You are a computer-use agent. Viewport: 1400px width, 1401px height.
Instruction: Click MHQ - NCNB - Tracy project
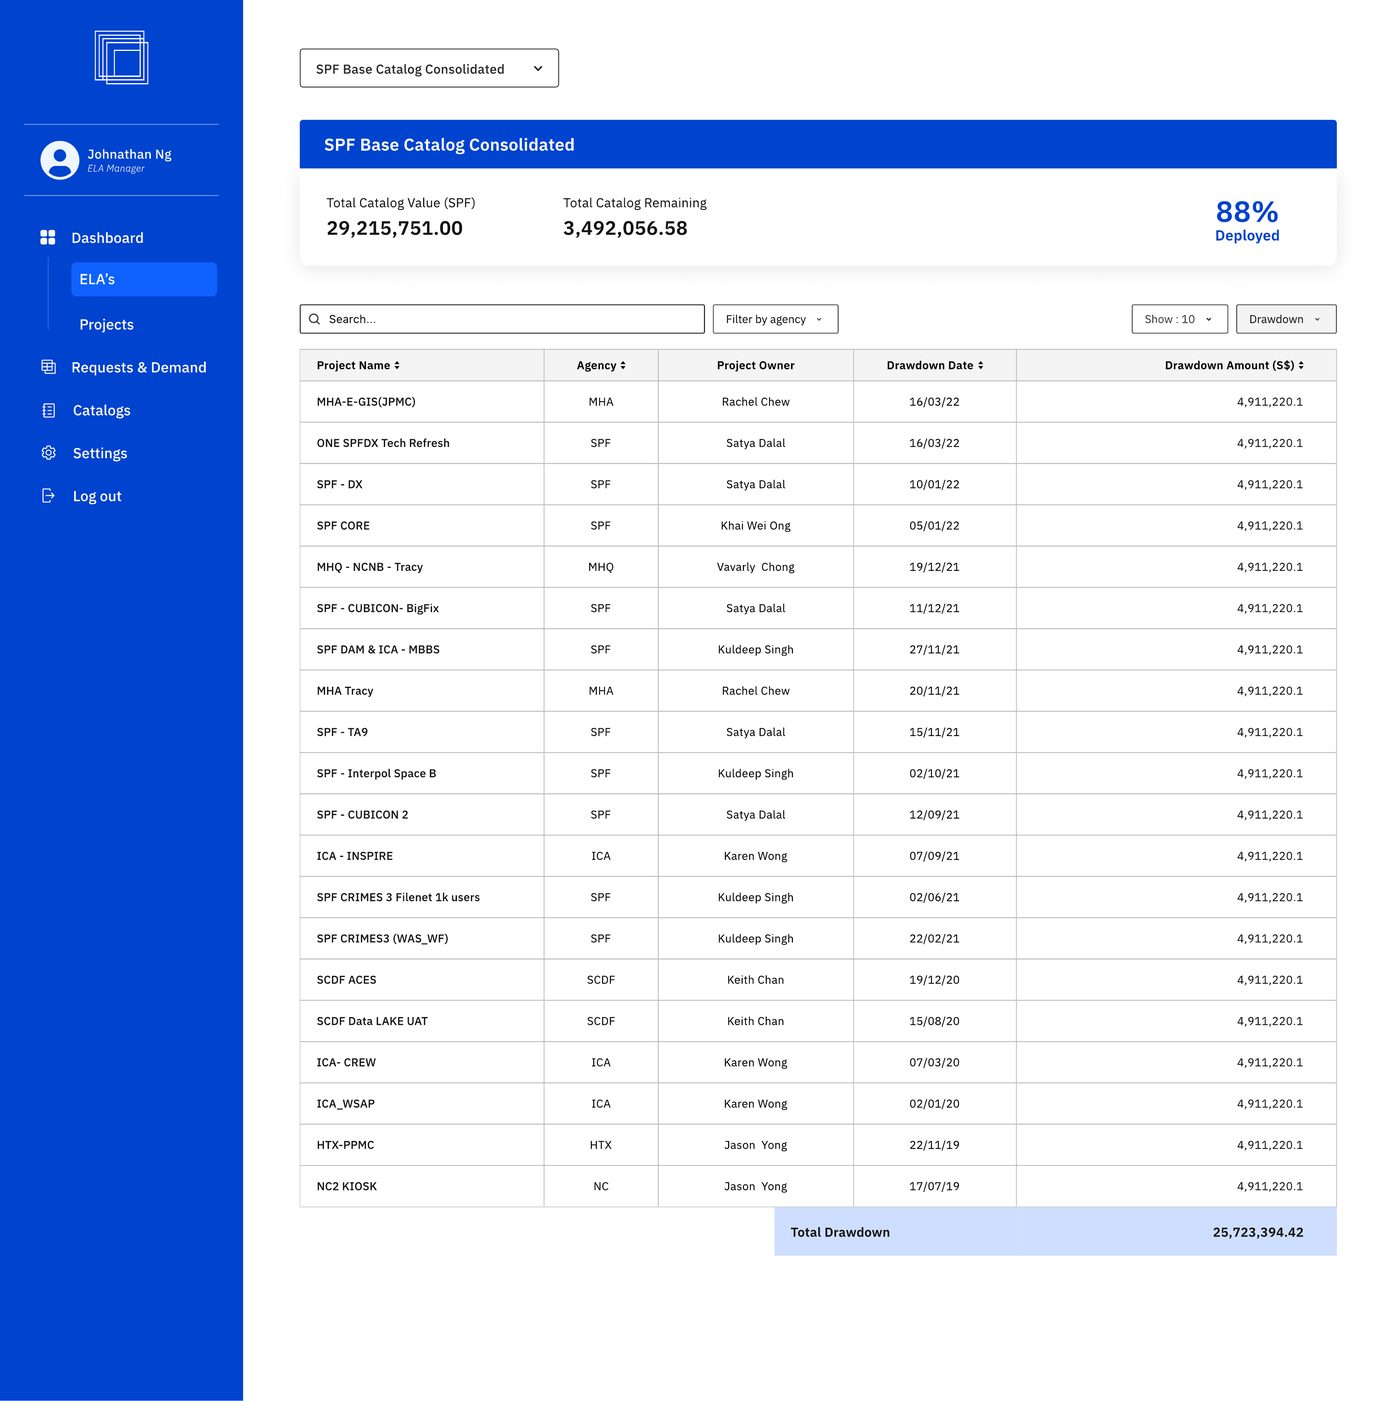point(369,567)
